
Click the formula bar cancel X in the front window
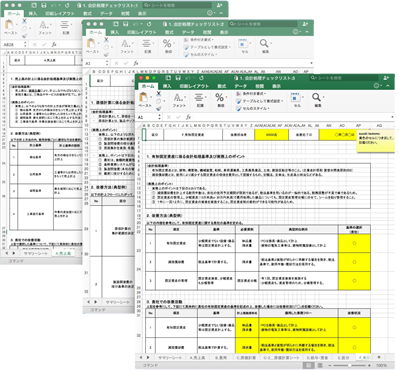point(169,117)
